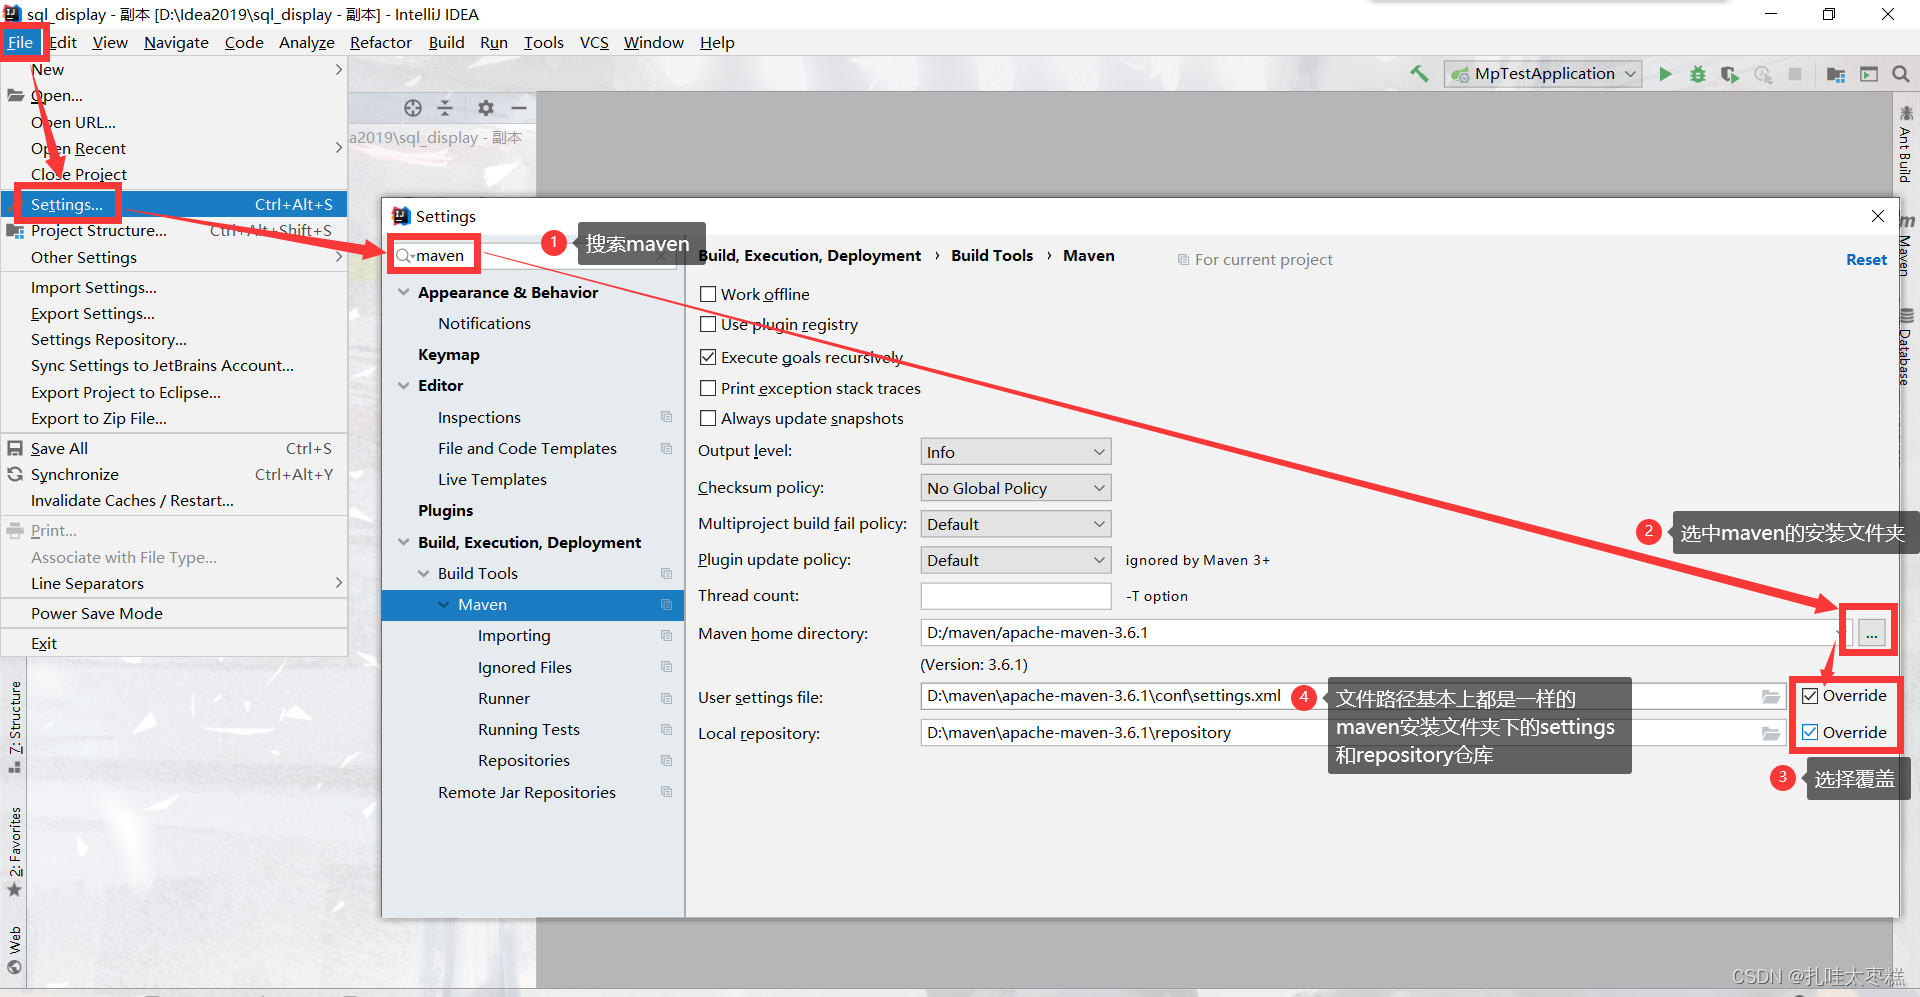Screen dimensions: 1920x997
Task: Open Plugin update policy dropdown
Action: [x=1016, y=560]
